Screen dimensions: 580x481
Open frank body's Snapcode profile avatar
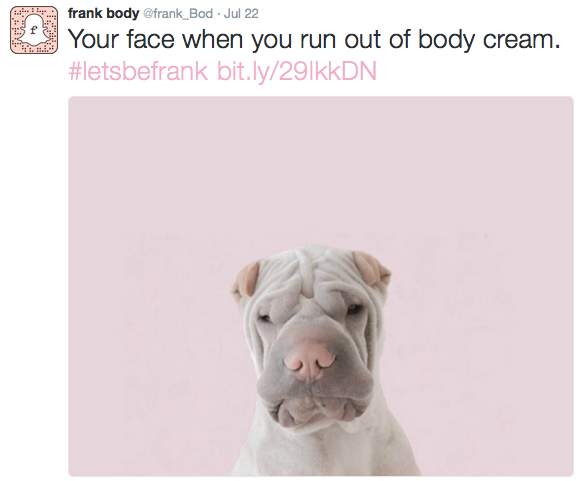tap(34, 30)
